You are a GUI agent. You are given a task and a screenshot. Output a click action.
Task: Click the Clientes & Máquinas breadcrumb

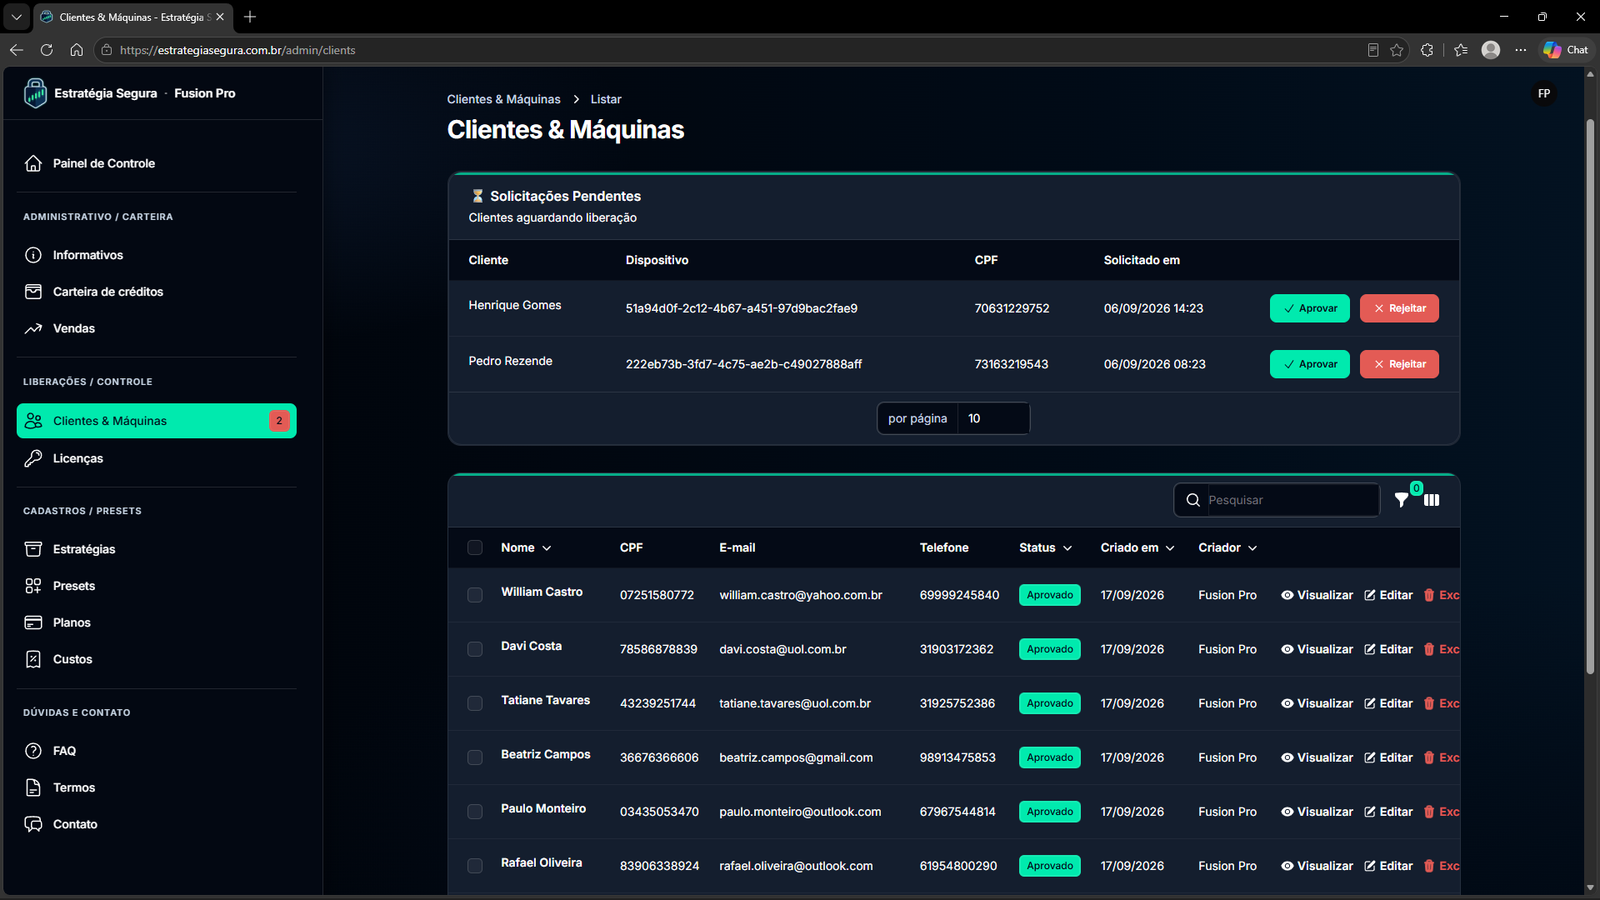point(504,99)
